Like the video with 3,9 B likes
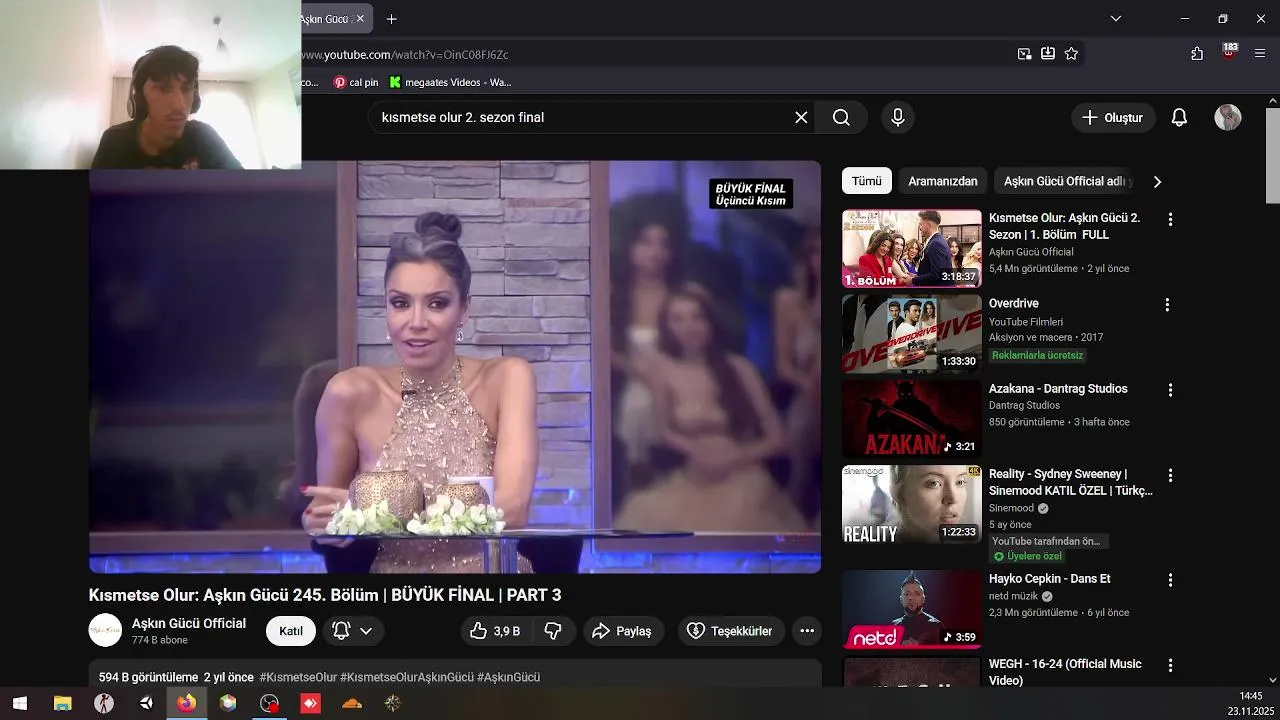The image size is (1280, 720). click(x=495, y=631)
